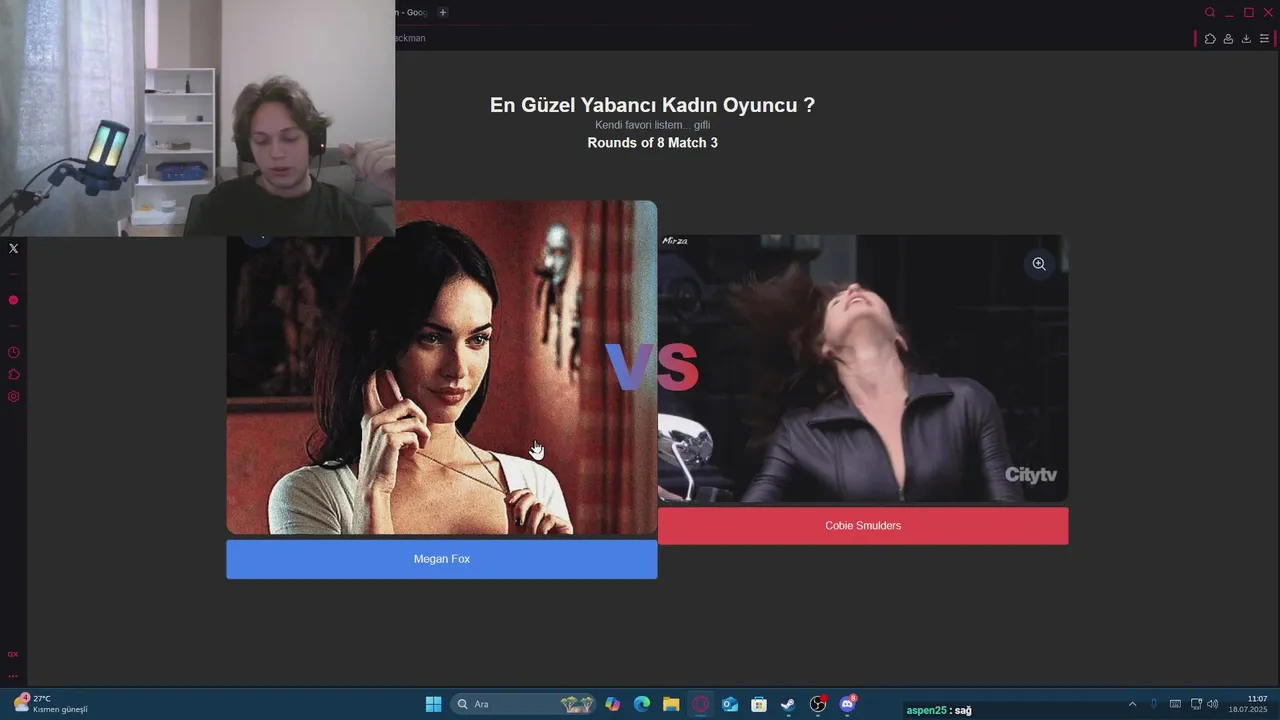Open the GX Control icon in the sidebar

[13, 654]
